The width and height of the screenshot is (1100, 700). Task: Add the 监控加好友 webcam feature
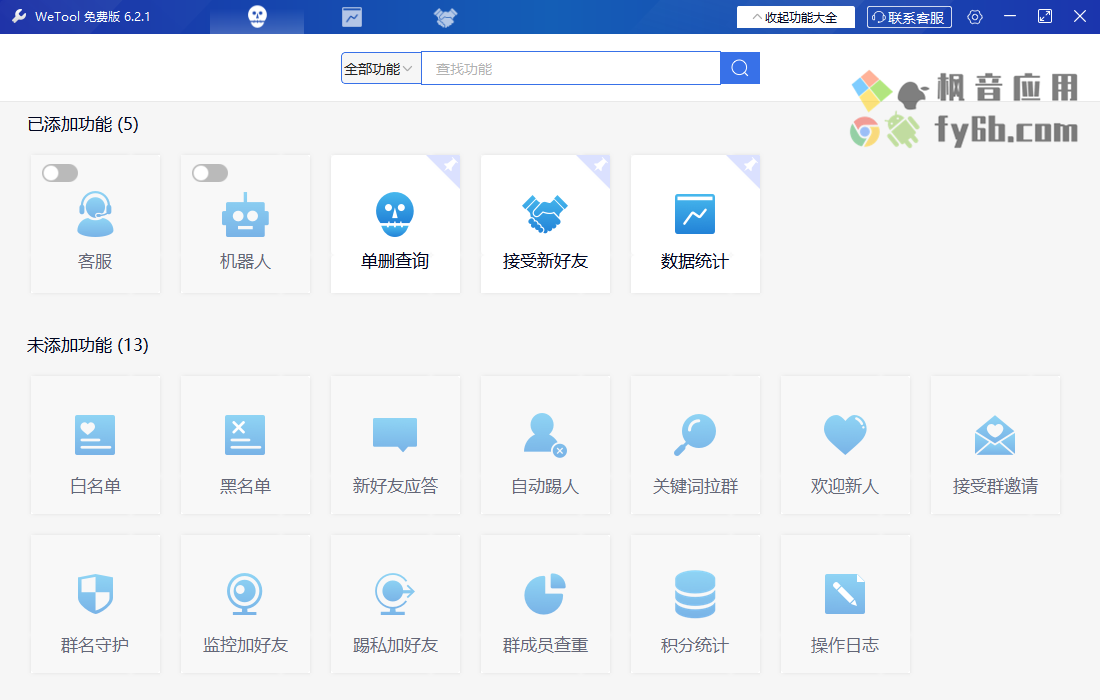(x=246, y=604)
